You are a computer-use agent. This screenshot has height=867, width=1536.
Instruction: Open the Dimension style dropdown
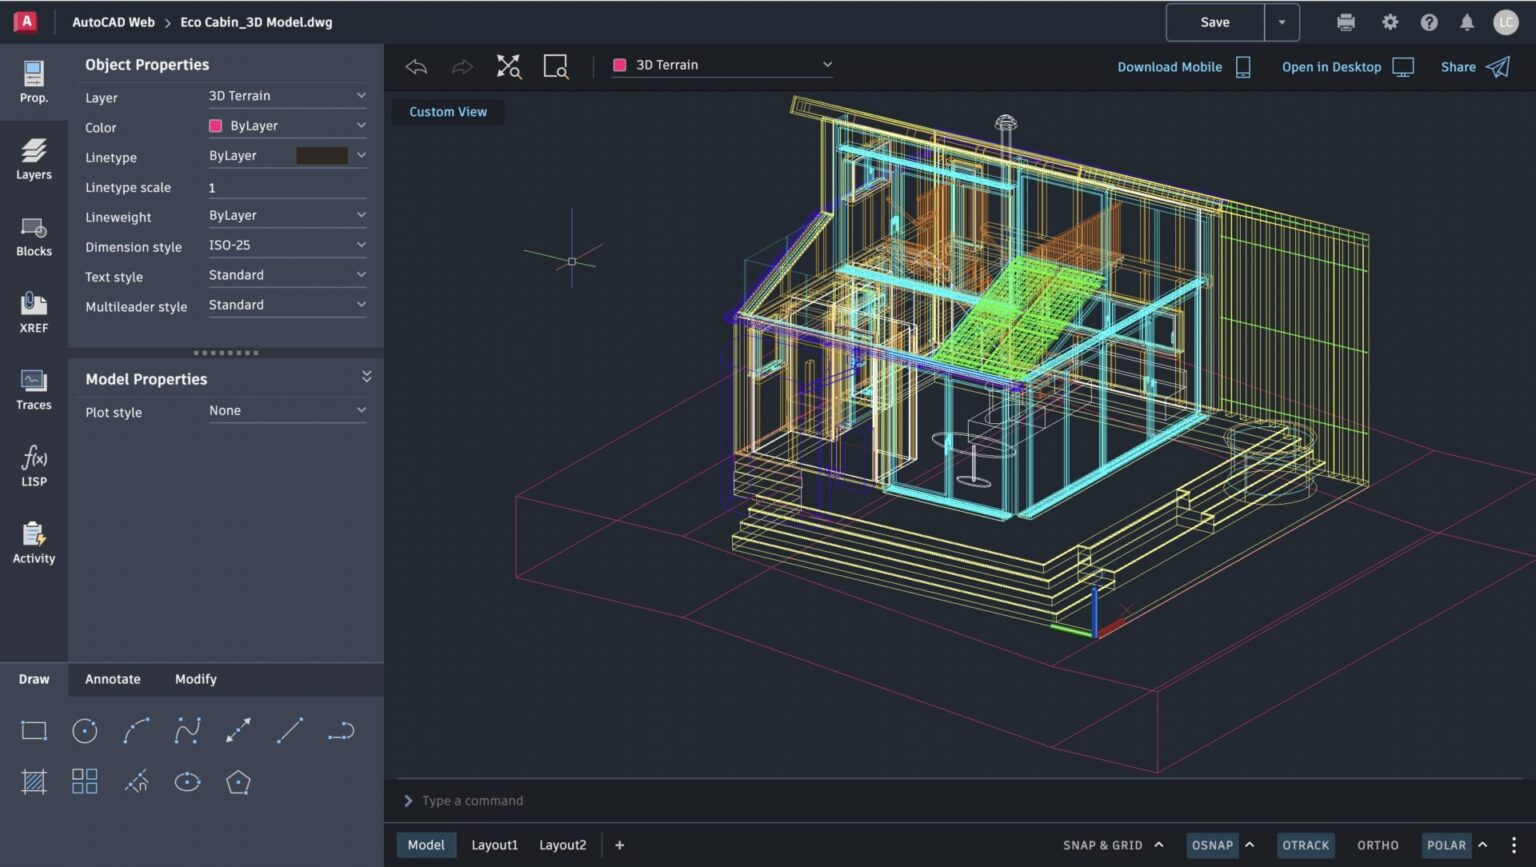coord(287,245)
